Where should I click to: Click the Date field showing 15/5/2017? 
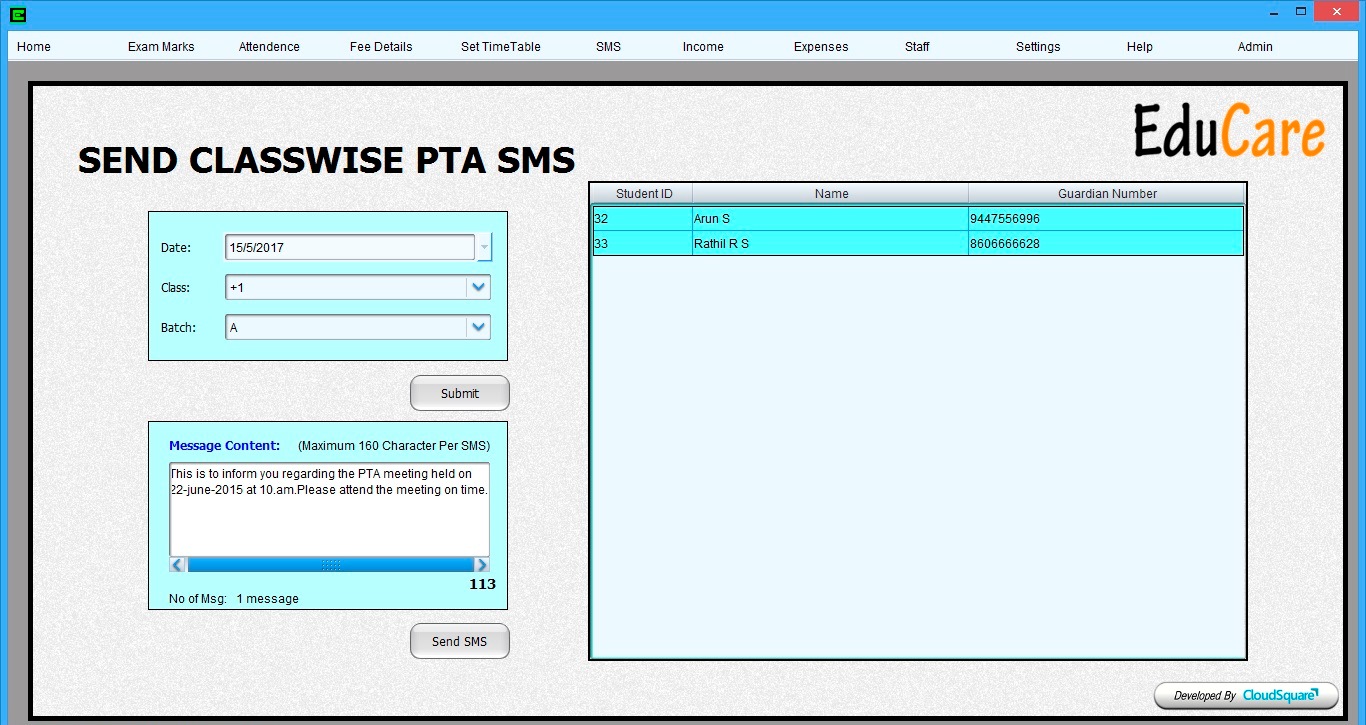(x=350, y=247)
